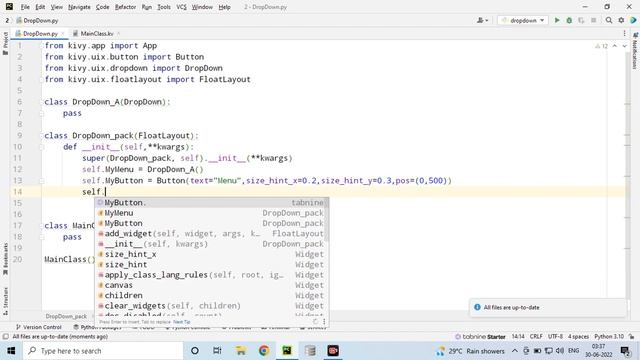Open the user account icon menu
Image resolution: width=640 pixels, height=360 pixels.
point(482,20)
